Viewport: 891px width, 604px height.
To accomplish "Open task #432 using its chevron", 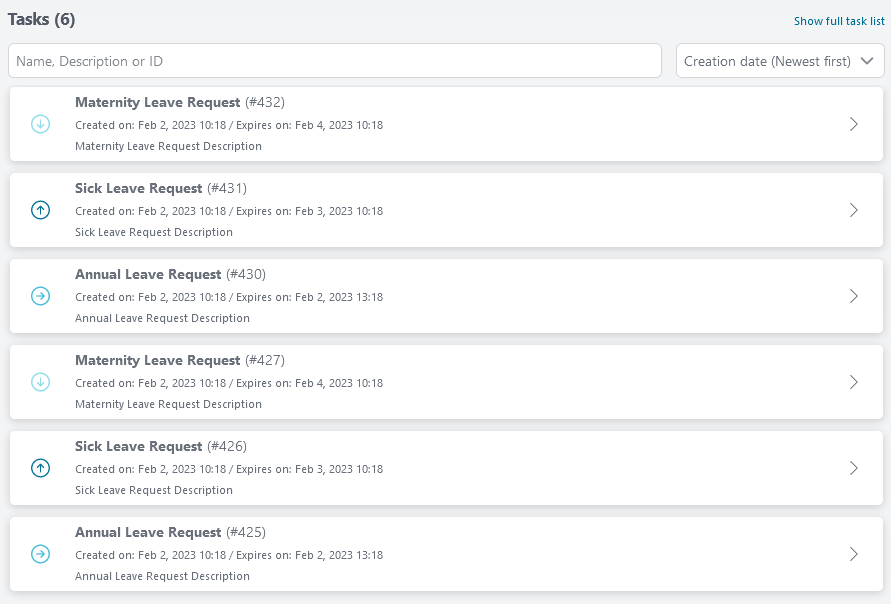I will click(x=853, y=124).
